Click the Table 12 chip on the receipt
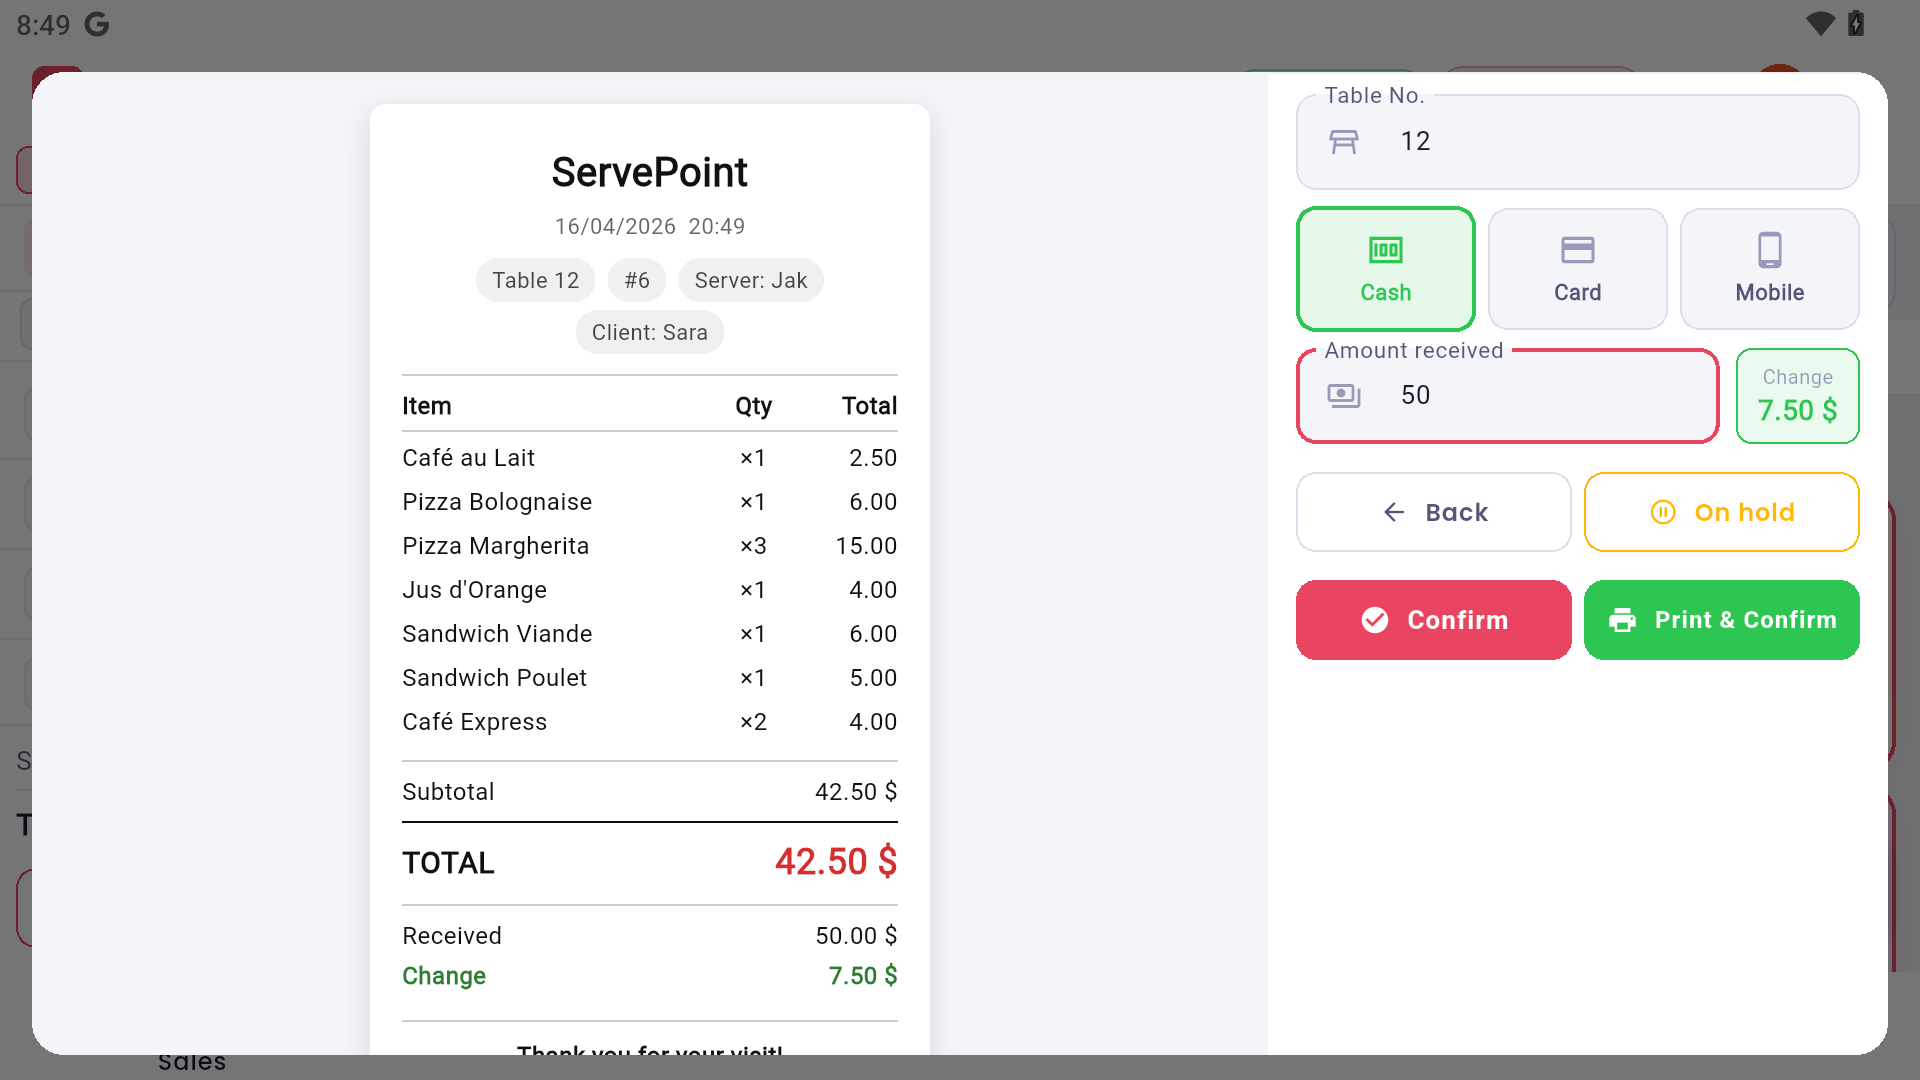 tap(535, 280)
